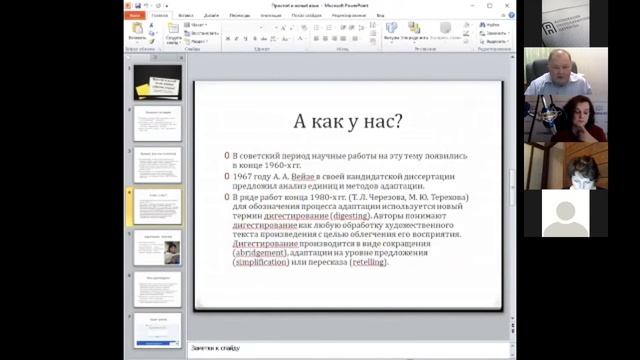Screen dimensions: 640x360
Task: Click the Decrease Font Size icon
Action: tap(291, 28)
